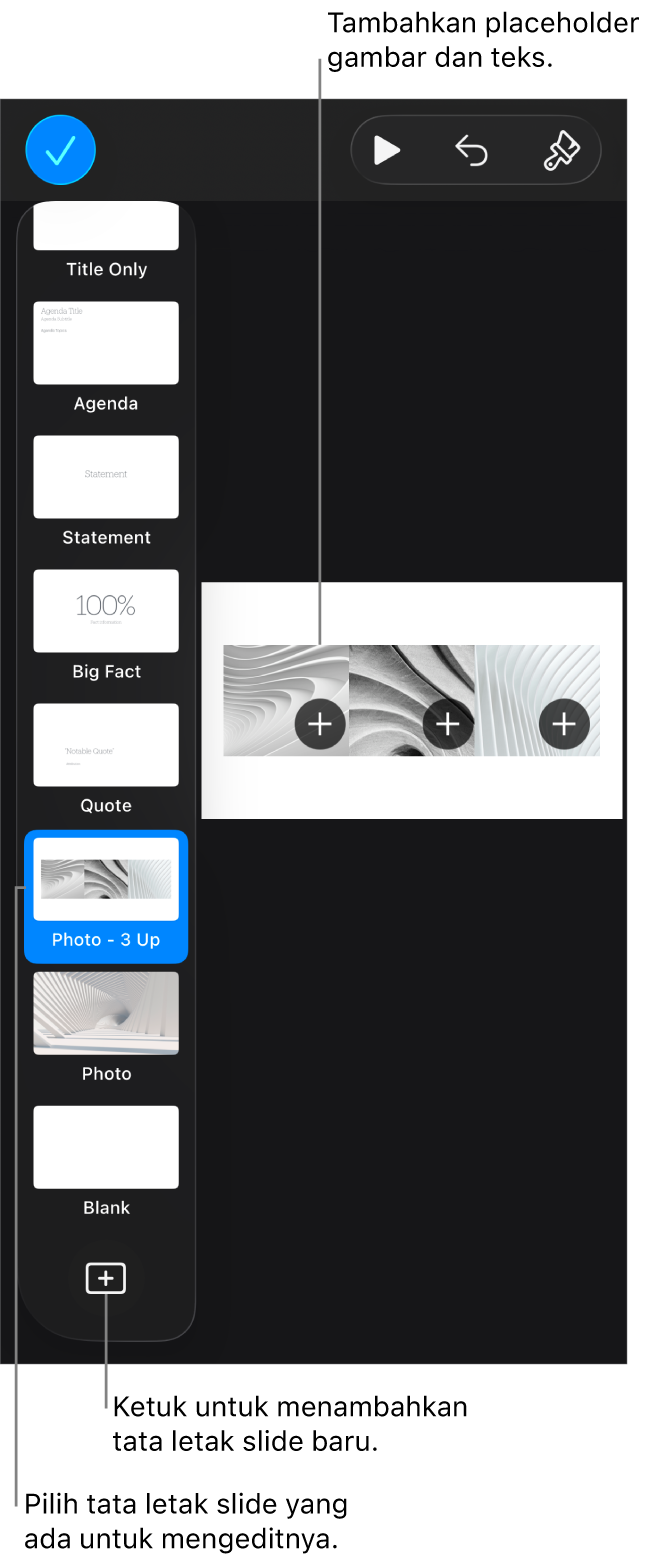Screen dimensions: 649x1564
Task: Choose the Statement slide layout
Action: point(106,477)
